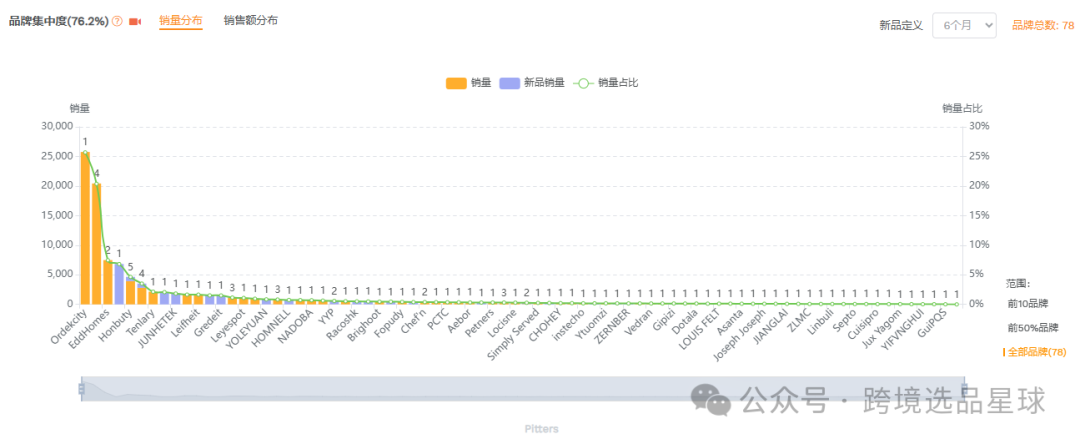
Task: Click the left handle of zoom slider
Action: click(81, 389)
